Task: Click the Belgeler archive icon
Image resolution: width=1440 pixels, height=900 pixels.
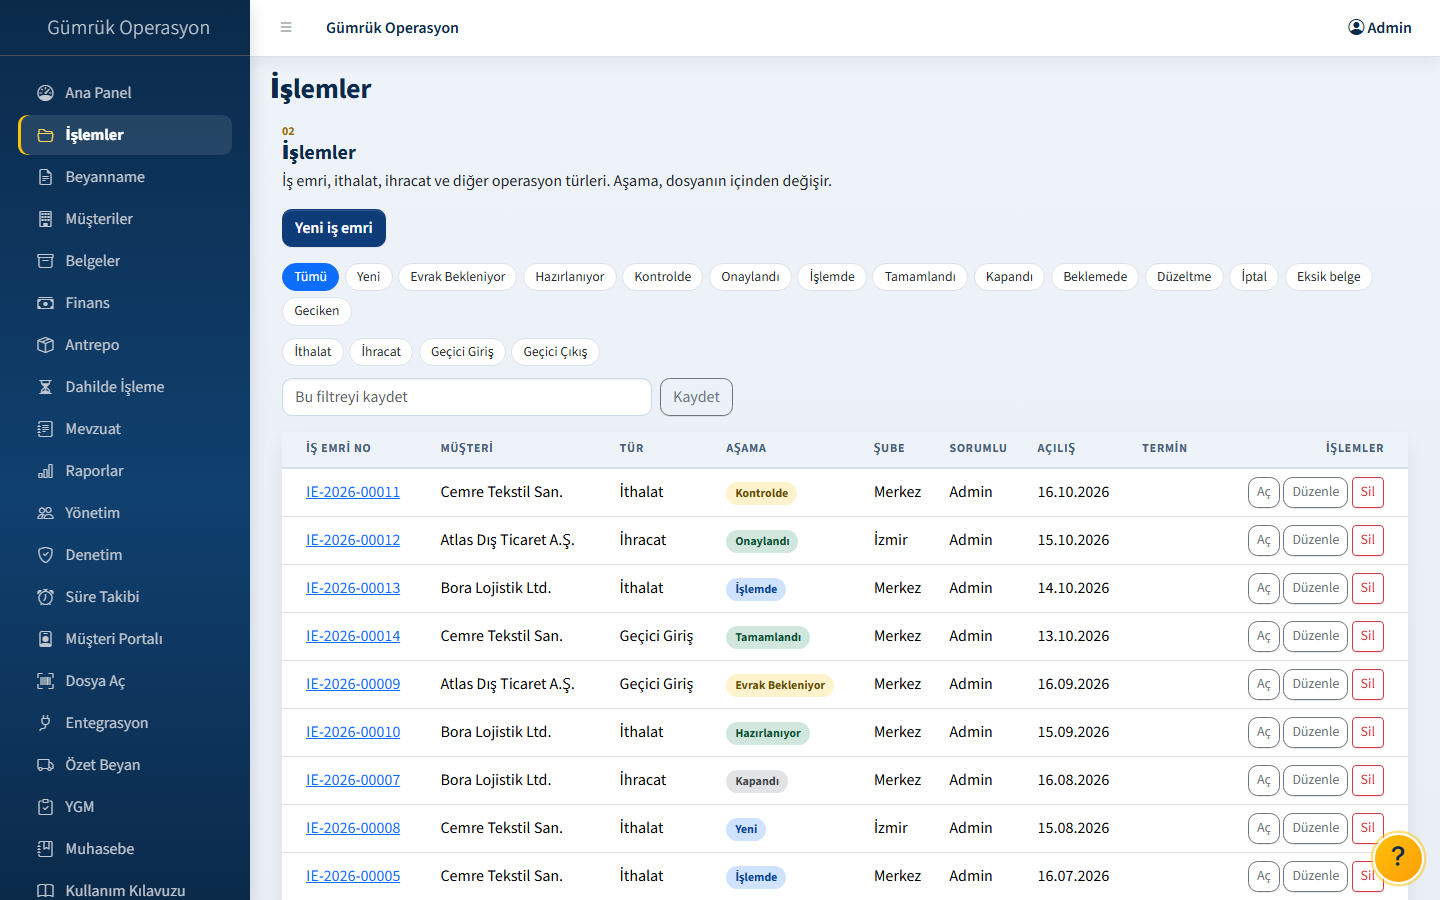Action: (45, 261)
